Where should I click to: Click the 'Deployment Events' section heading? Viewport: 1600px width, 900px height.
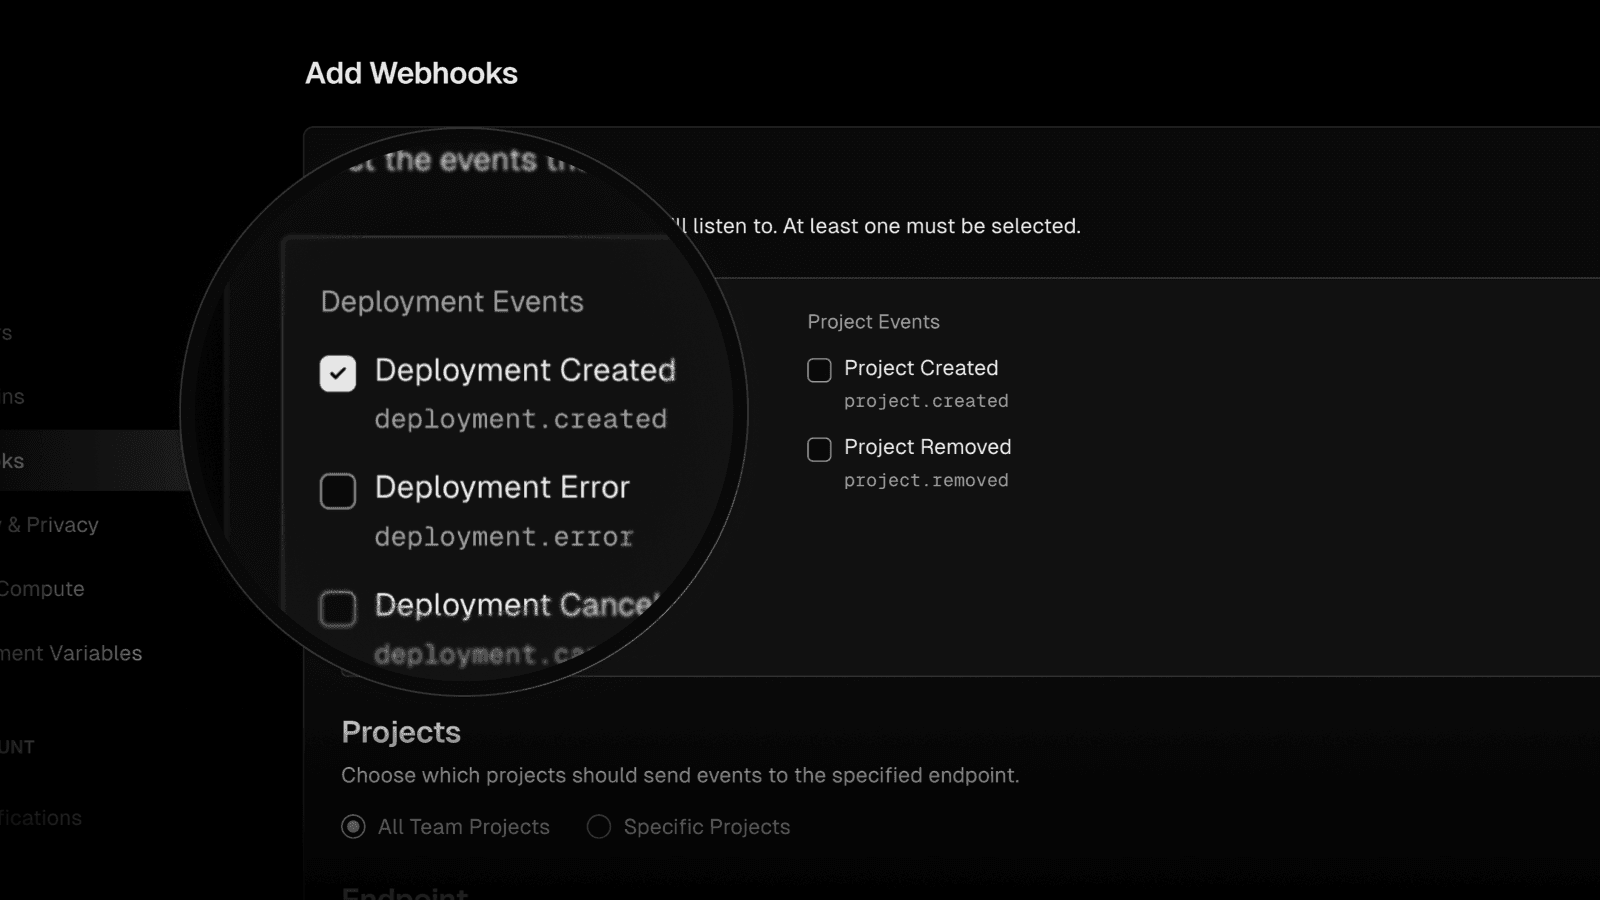click(x=452, y=302)
